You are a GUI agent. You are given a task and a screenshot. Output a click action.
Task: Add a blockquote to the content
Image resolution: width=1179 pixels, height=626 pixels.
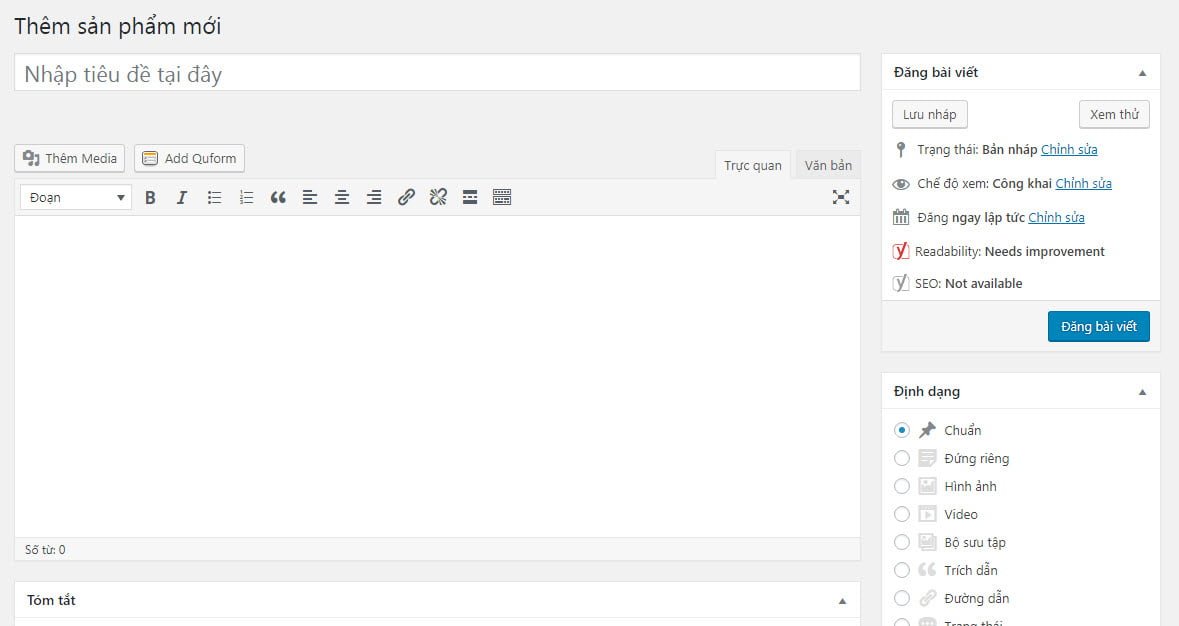(x=278, y=198)
